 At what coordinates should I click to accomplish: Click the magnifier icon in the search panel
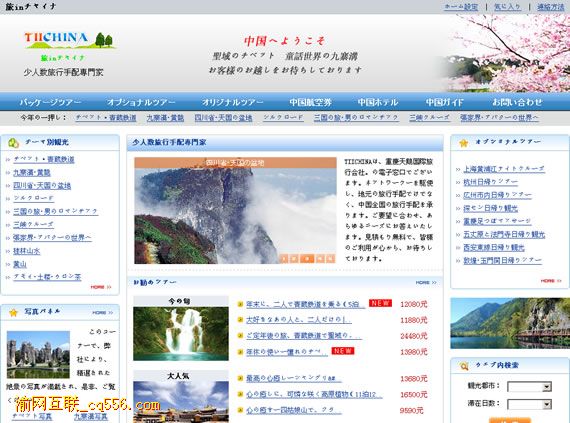point(464,366)
